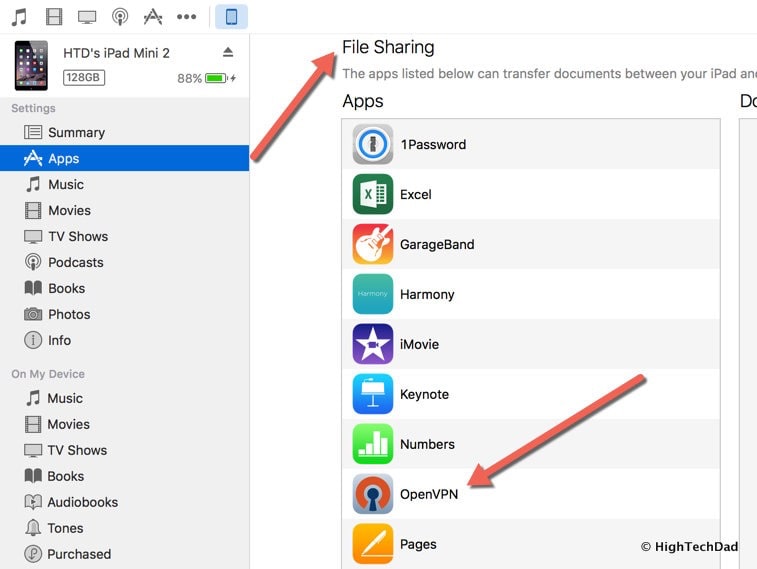Select the iPad device toolbar button
Screen dimensions: 757x569
tap(231, 17)
